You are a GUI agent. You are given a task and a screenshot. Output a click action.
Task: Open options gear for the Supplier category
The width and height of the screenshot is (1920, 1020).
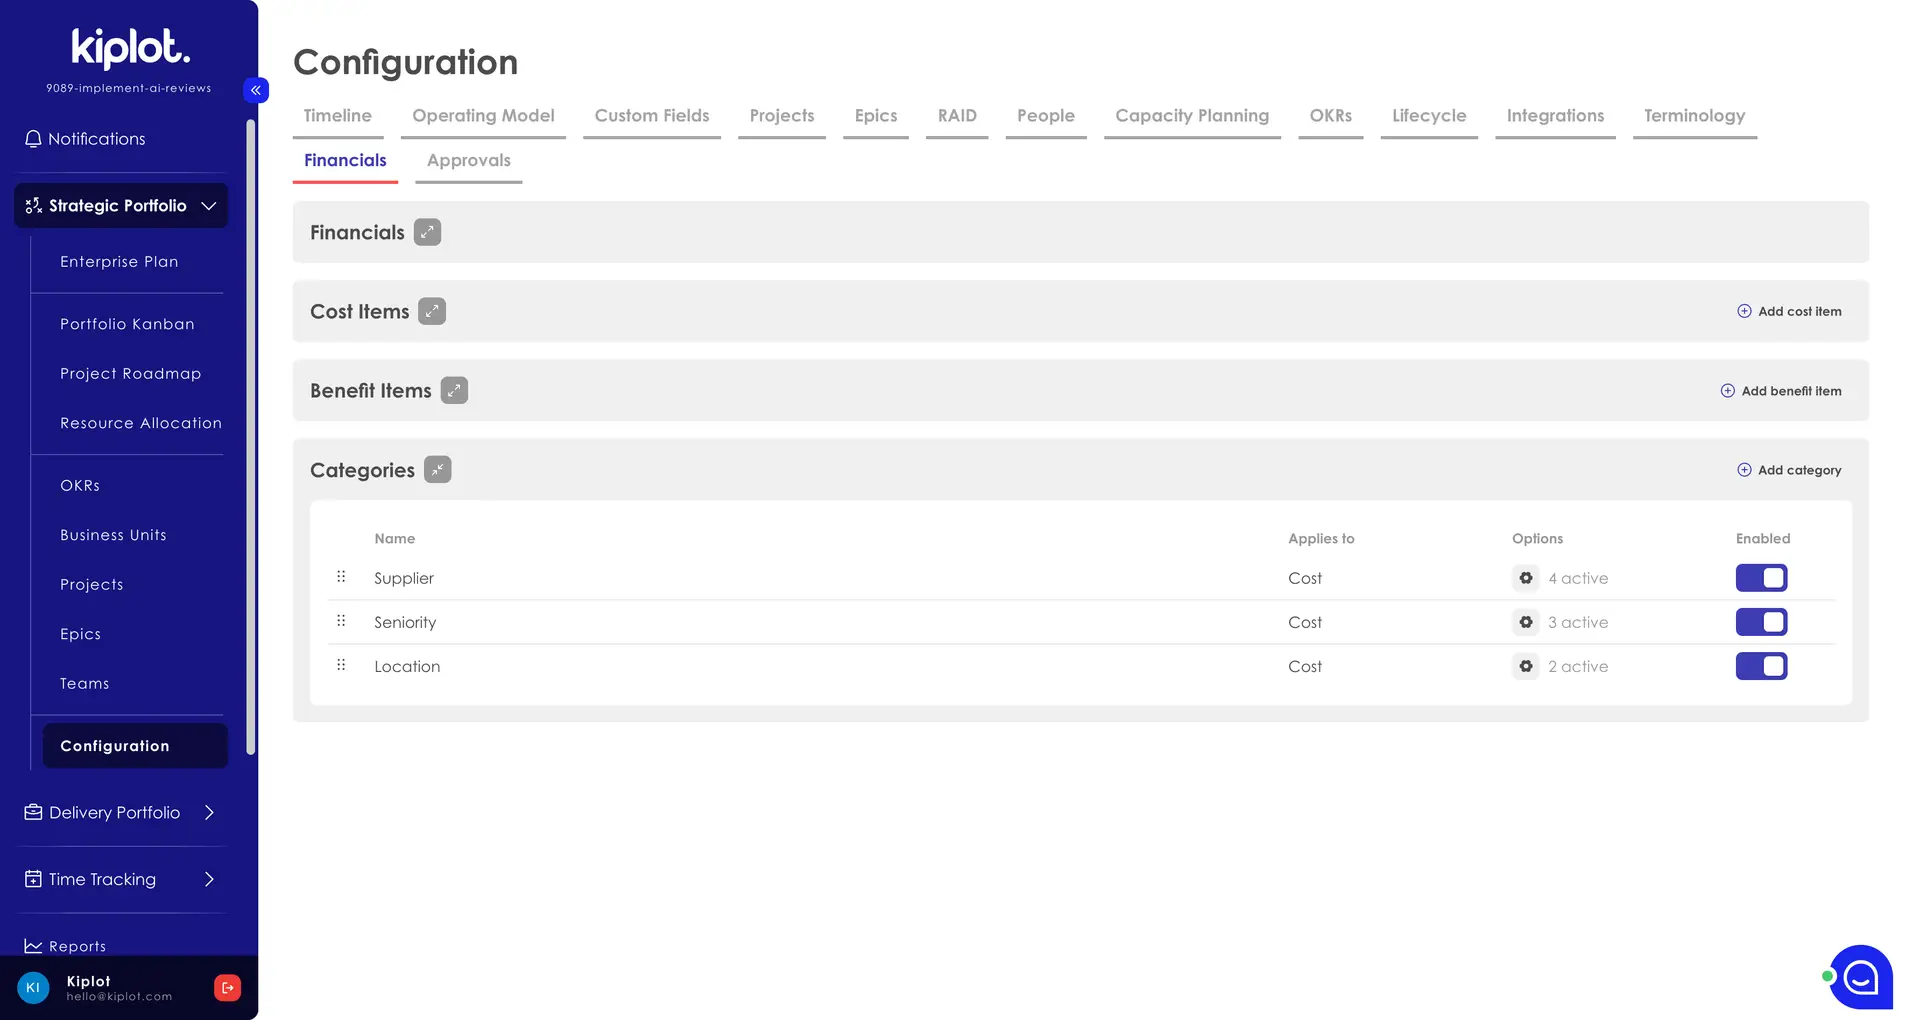coord(1525,578)
